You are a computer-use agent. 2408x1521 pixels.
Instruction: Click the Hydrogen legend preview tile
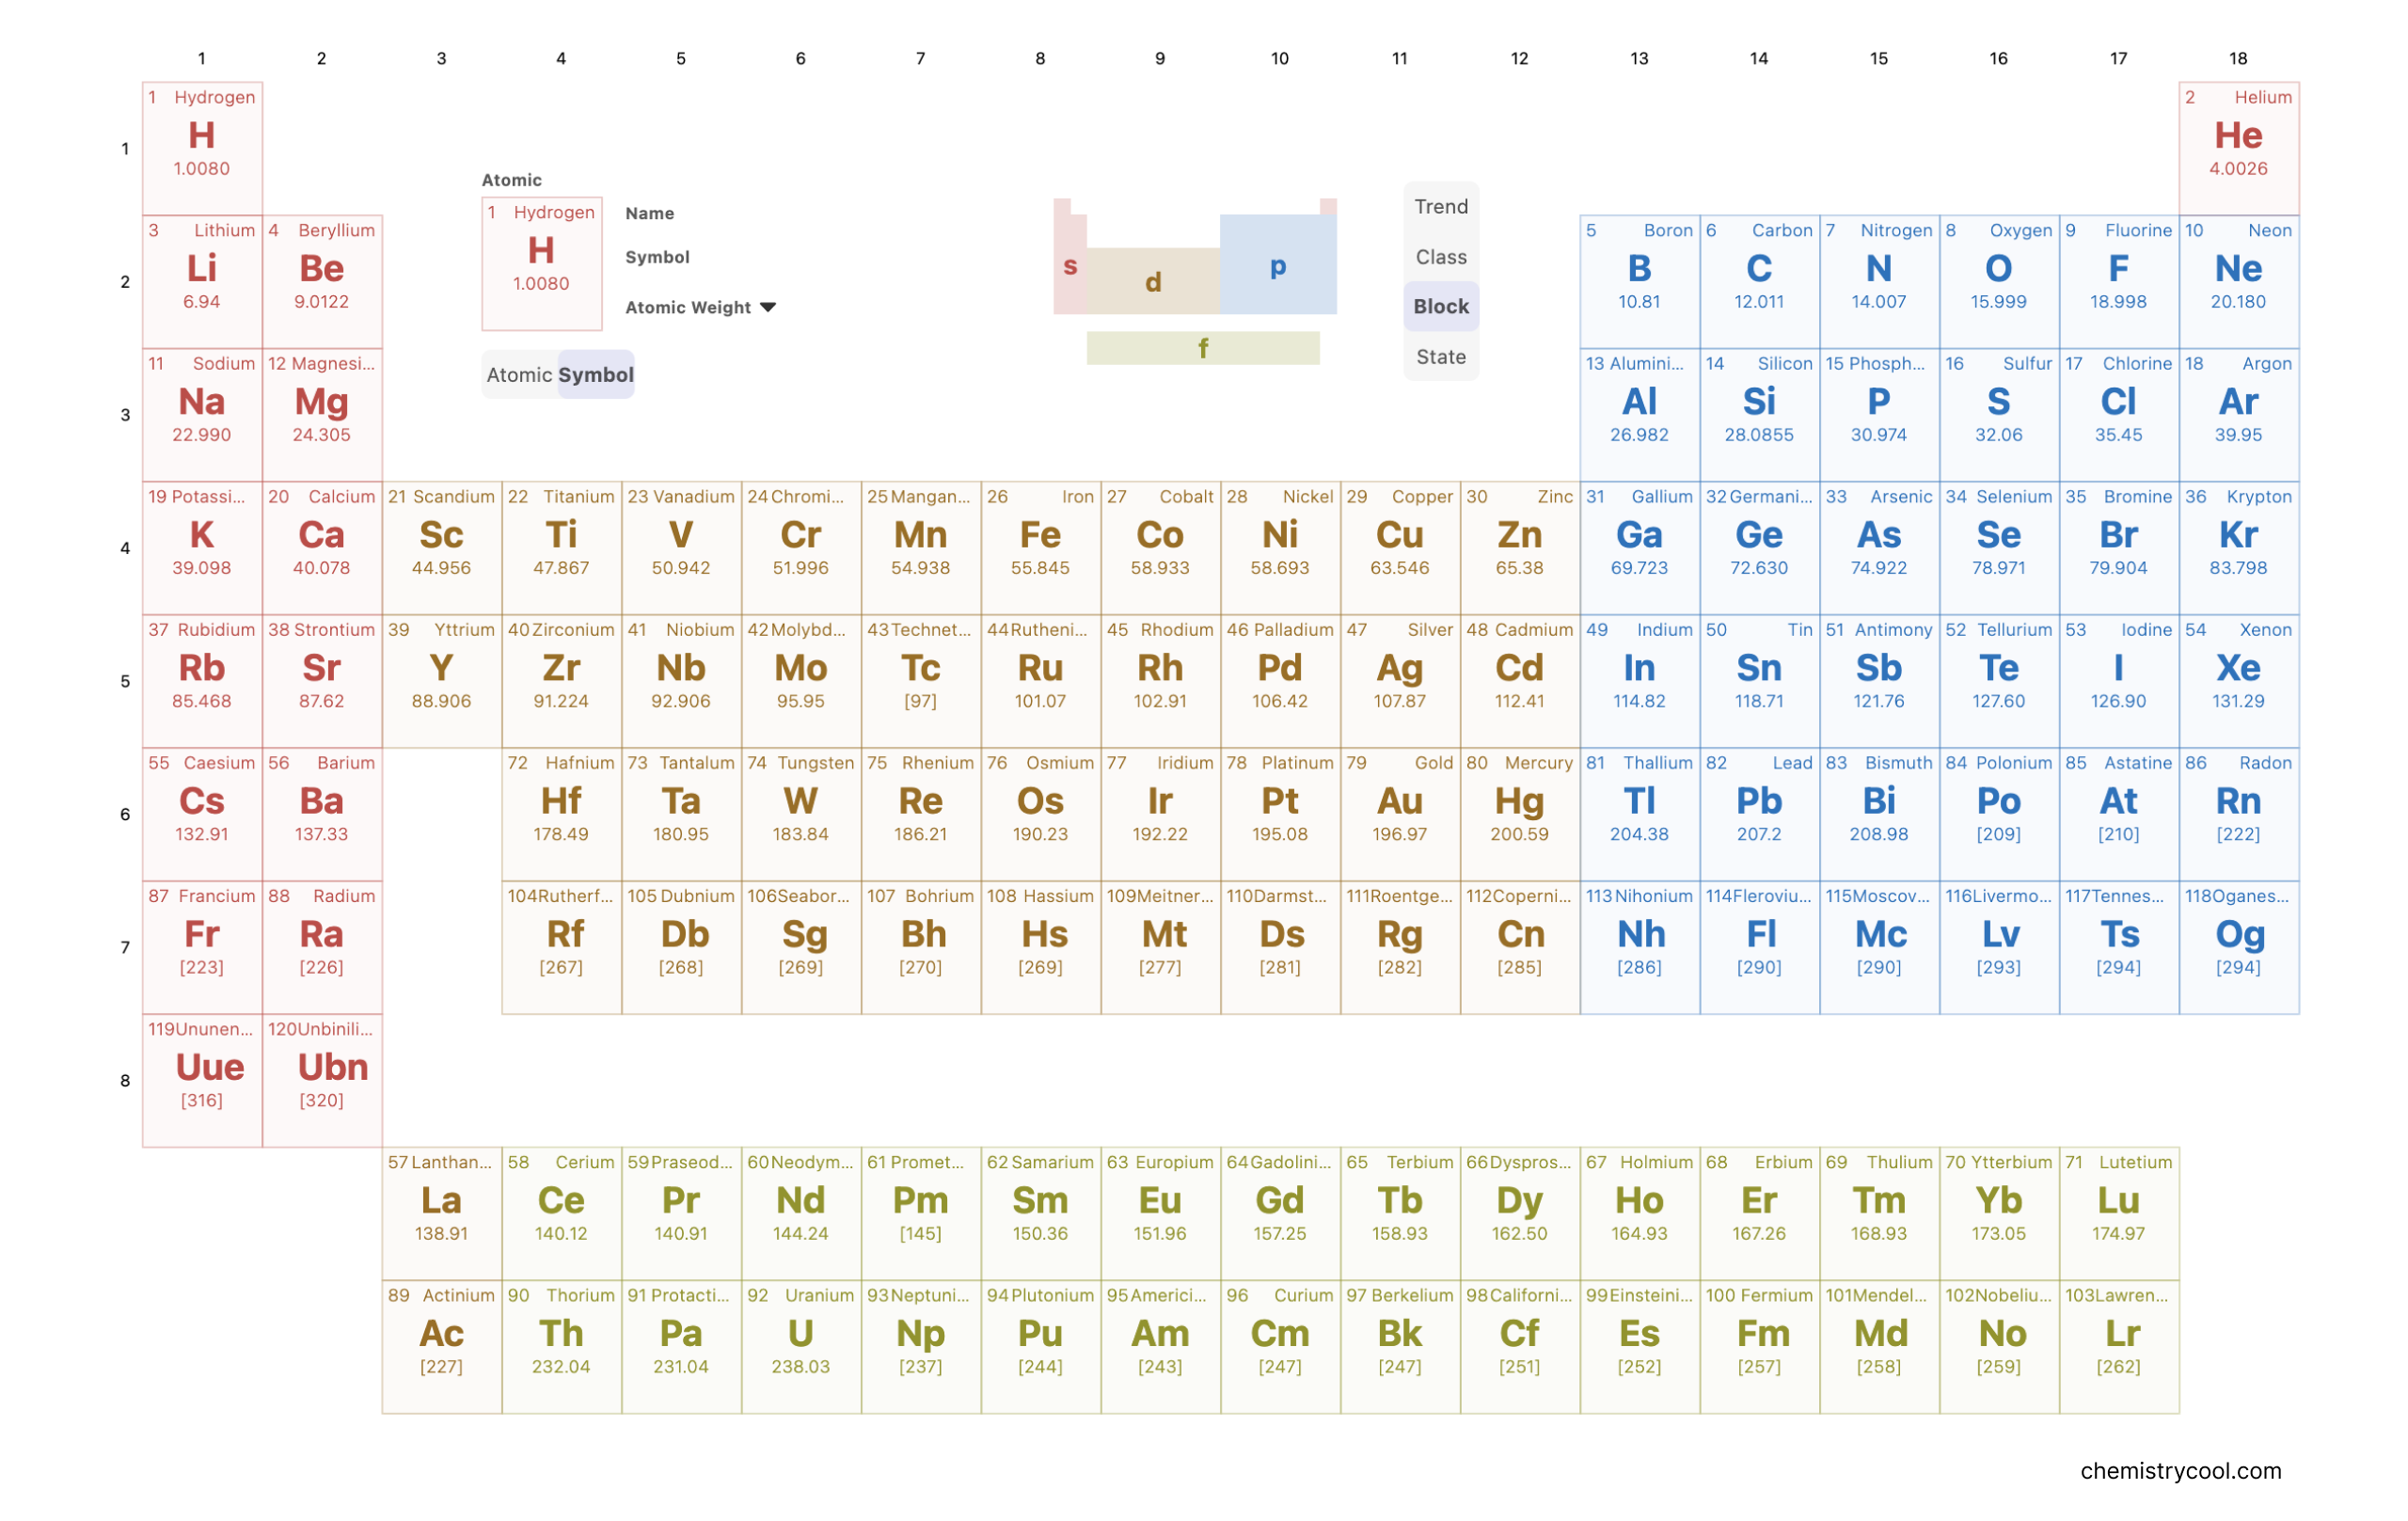541,263
